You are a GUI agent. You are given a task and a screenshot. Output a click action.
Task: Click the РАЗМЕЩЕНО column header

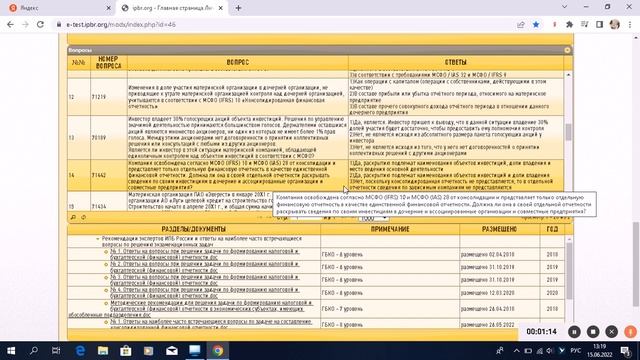[500, 229]
